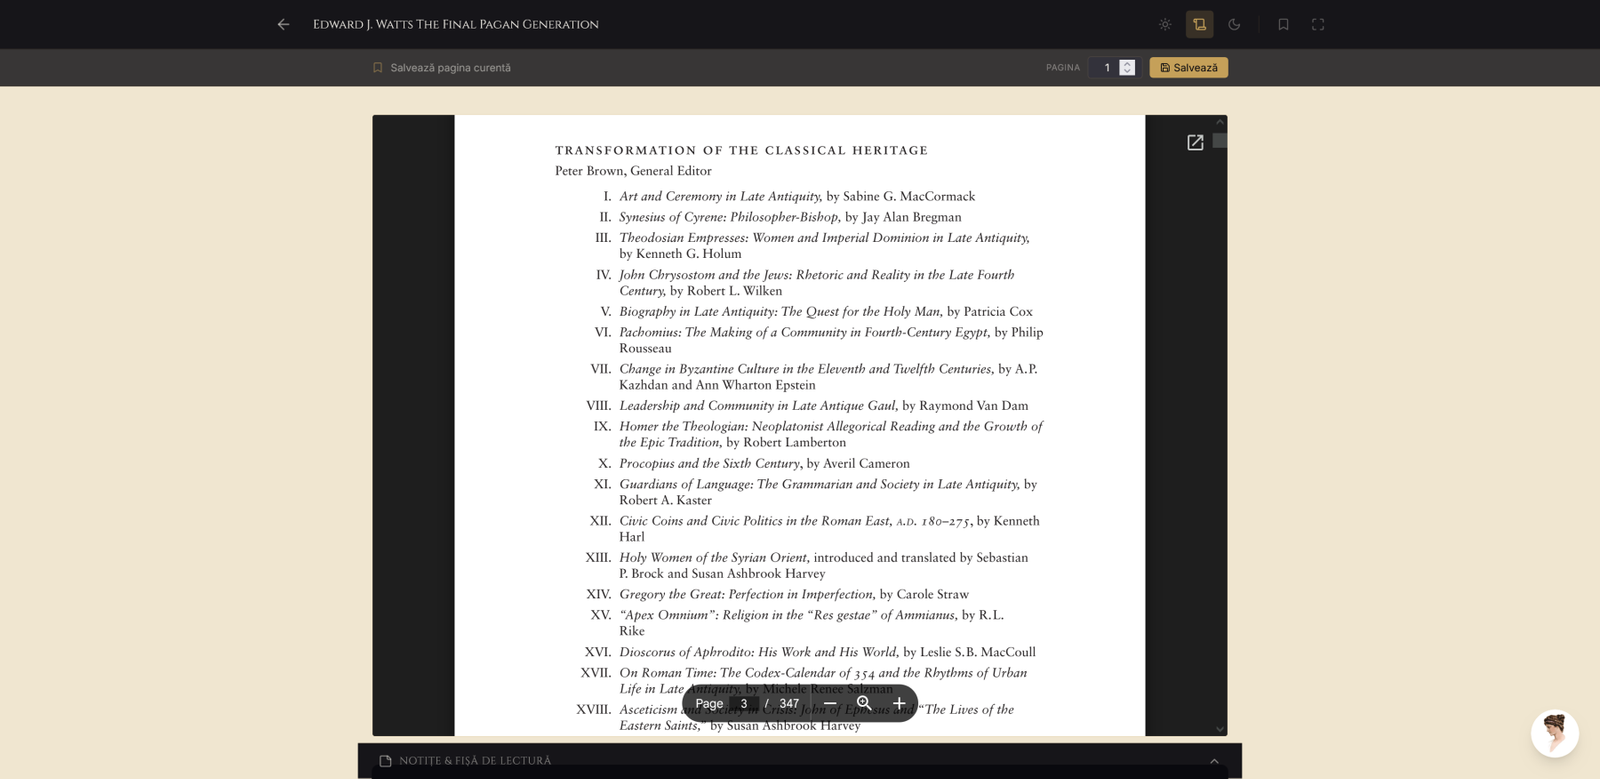
Task: Click entry 'Leadership and Community in Late Antique Gaul'
Action: [x=824, y=406]
